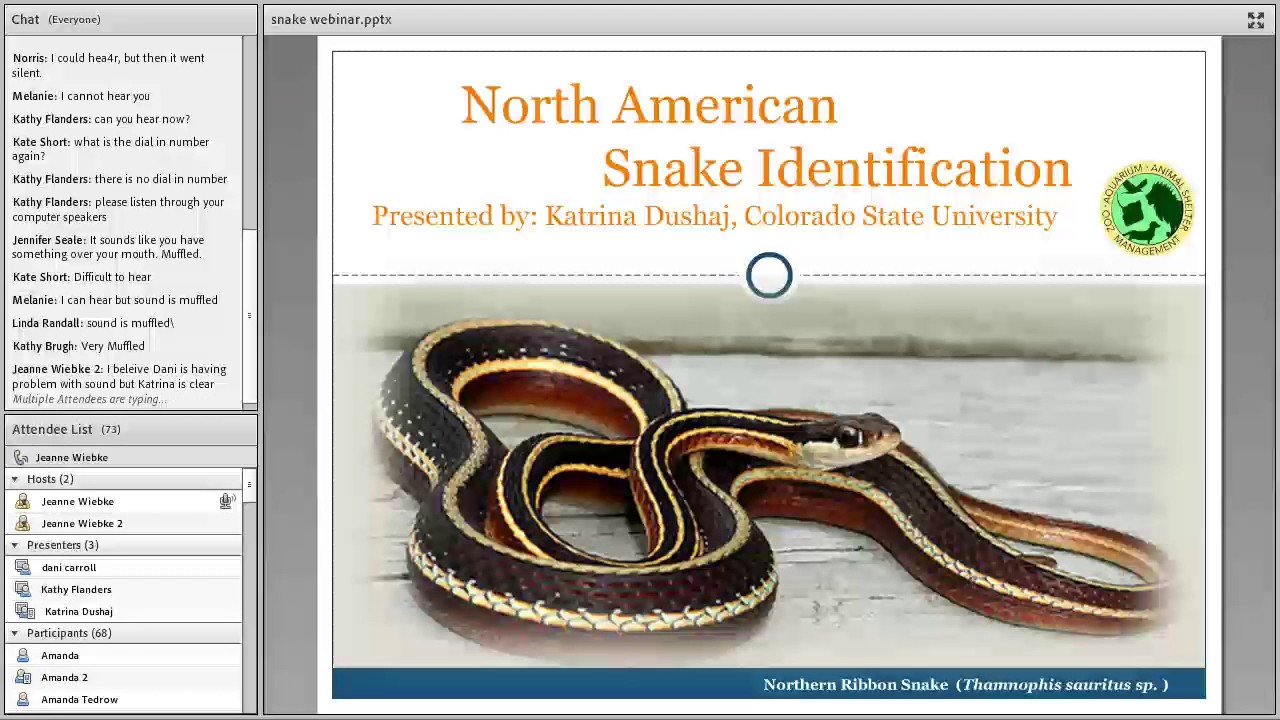Image resolution: width=1280 pixels, height=720 pixels.
Task: Click the presenter icon for Katrina Dushaj
Action: click(x=25, y=611)
